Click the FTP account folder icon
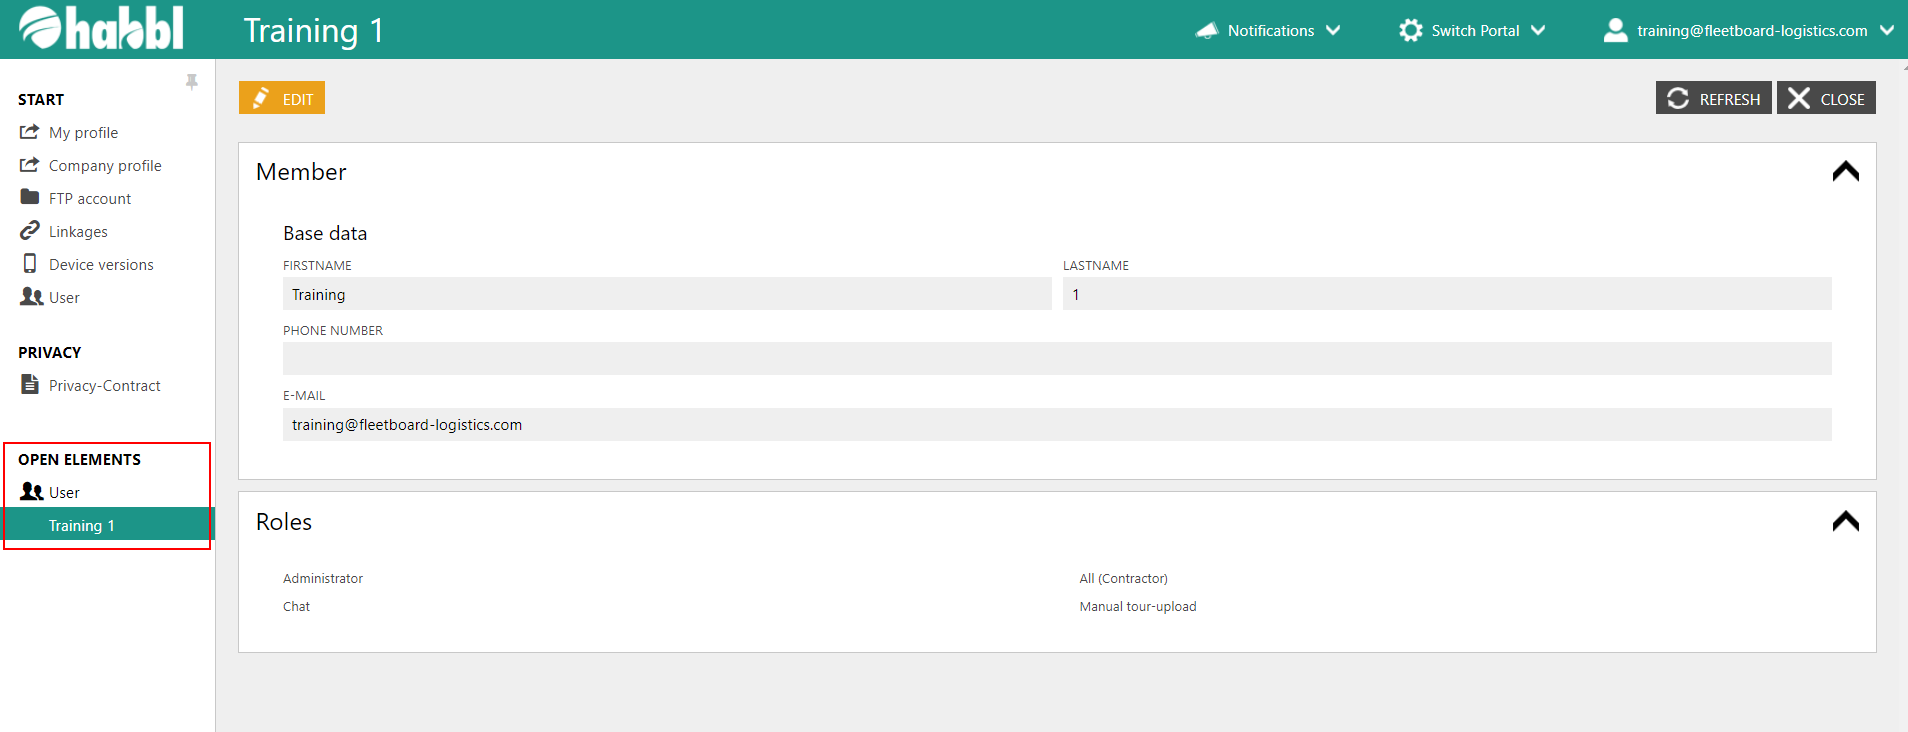This screenshot has width=1908, height=732. point(30,197)
